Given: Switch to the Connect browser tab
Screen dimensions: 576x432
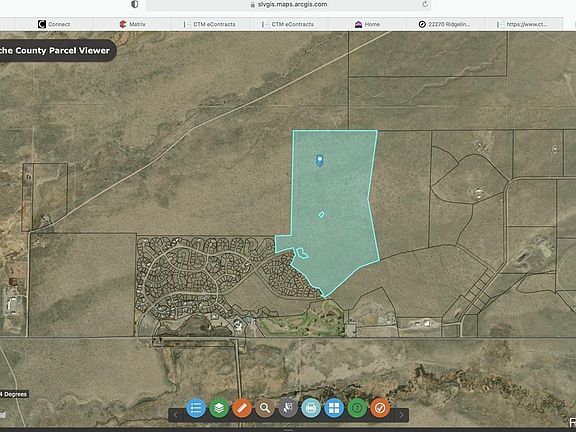Looking at the screenshot, I should [x=54, y=24].
